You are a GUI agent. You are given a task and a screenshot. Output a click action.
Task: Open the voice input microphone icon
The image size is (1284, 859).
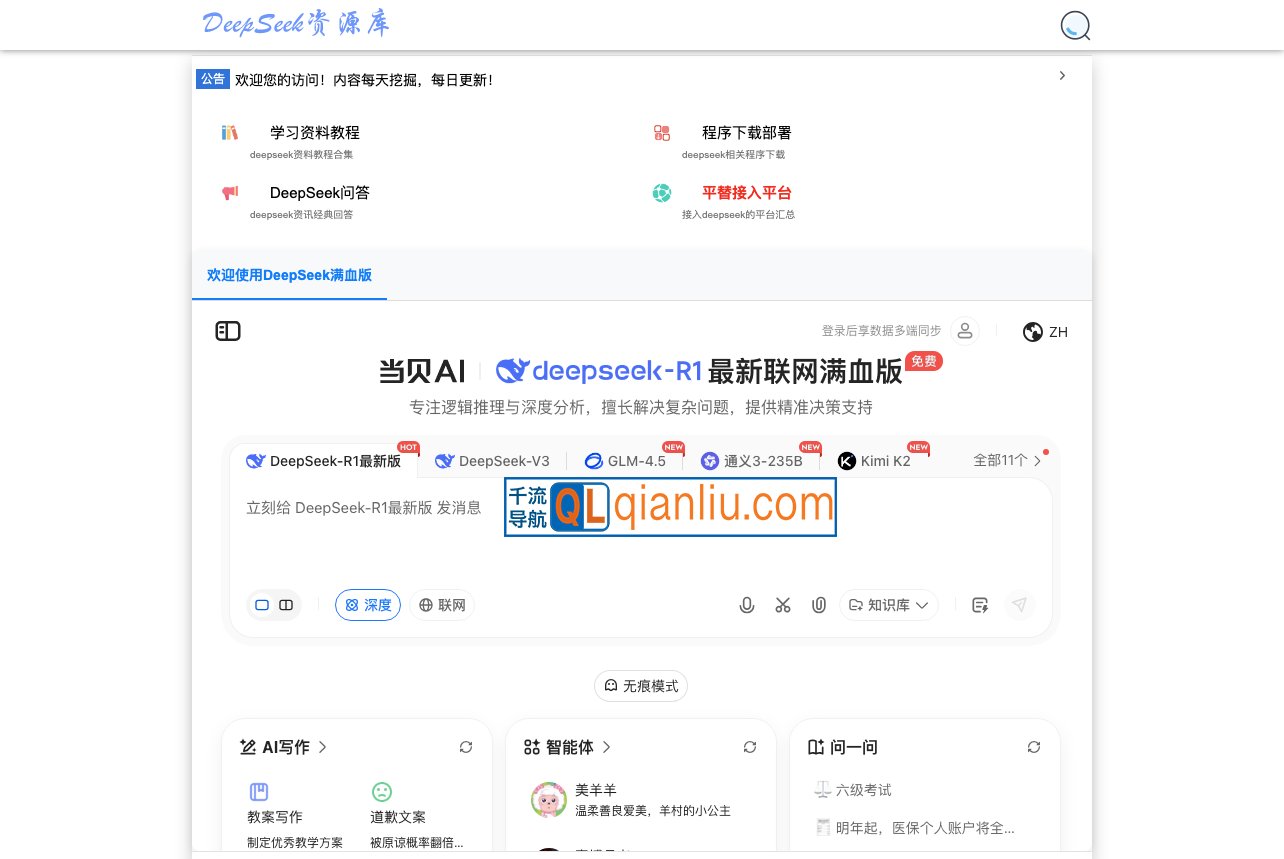point(747,605)
